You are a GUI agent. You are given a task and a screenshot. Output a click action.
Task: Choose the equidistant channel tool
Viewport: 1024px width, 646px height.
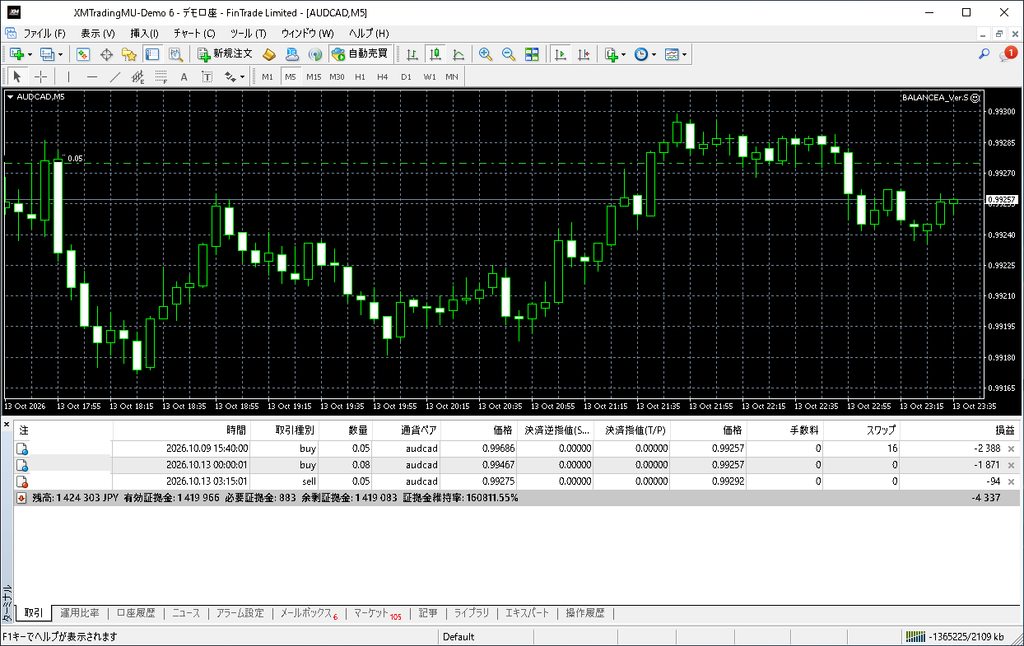point(138,76)
